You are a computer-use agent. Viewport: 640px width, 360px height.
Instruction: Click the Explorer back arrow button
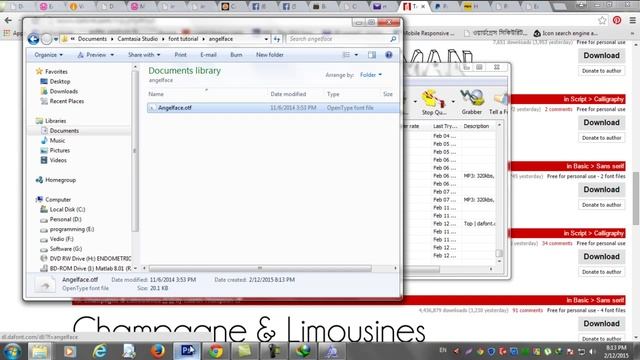tap(33, 39)
